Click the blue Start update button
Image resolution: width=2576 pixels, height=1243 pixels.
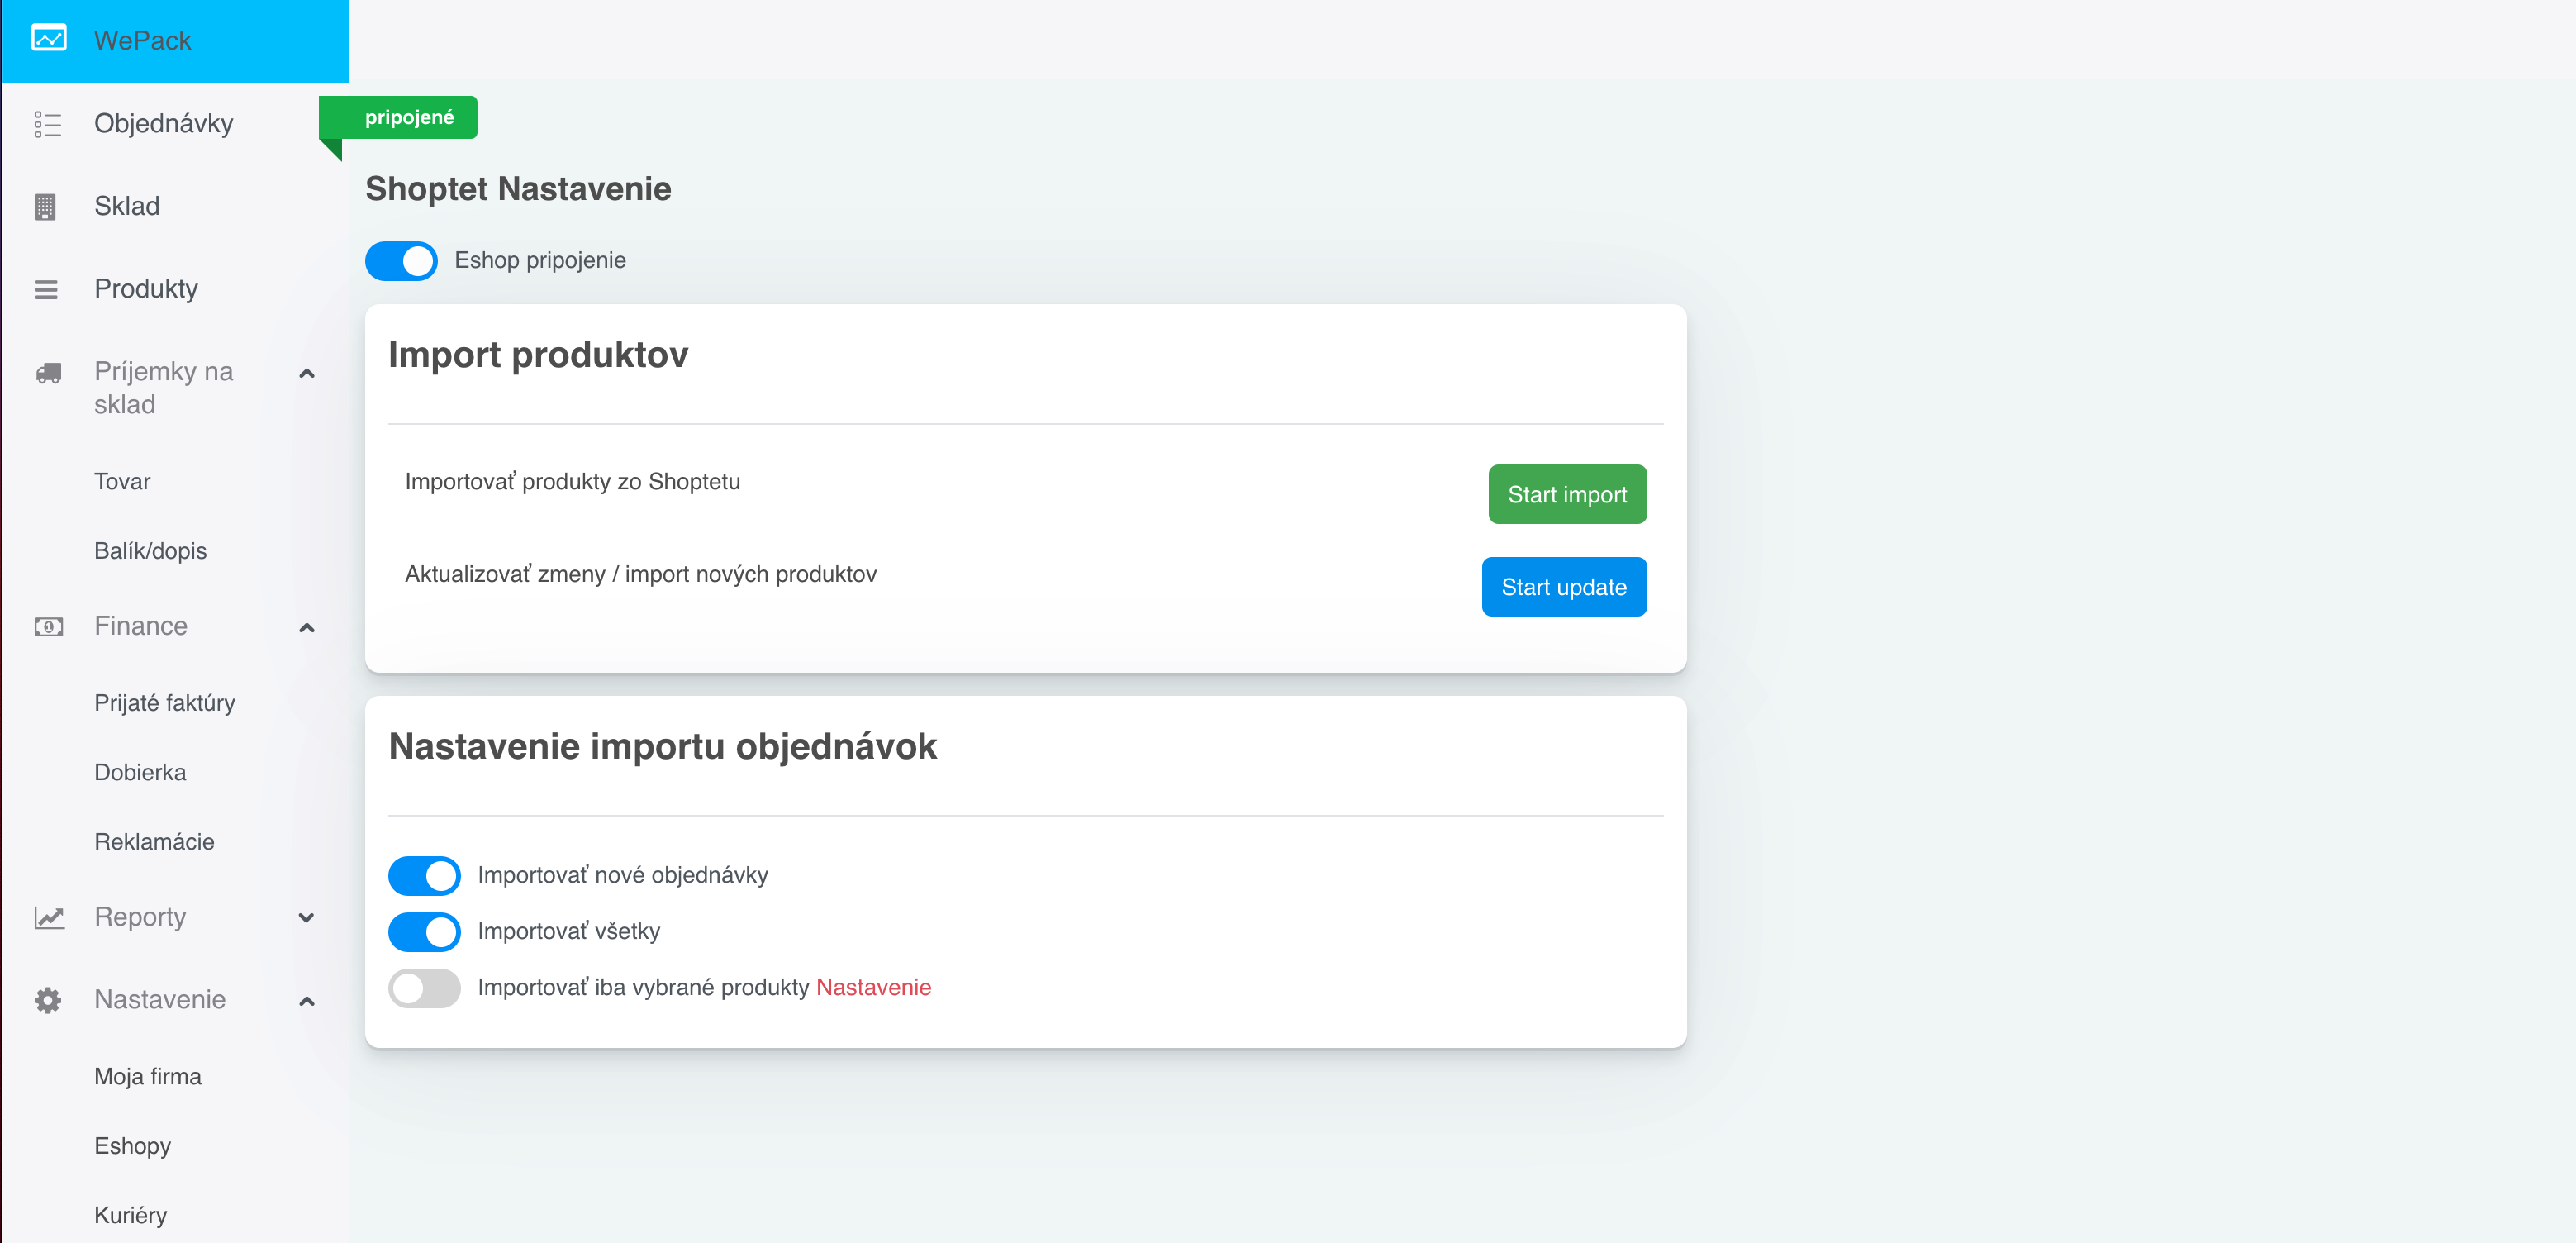1564,587
